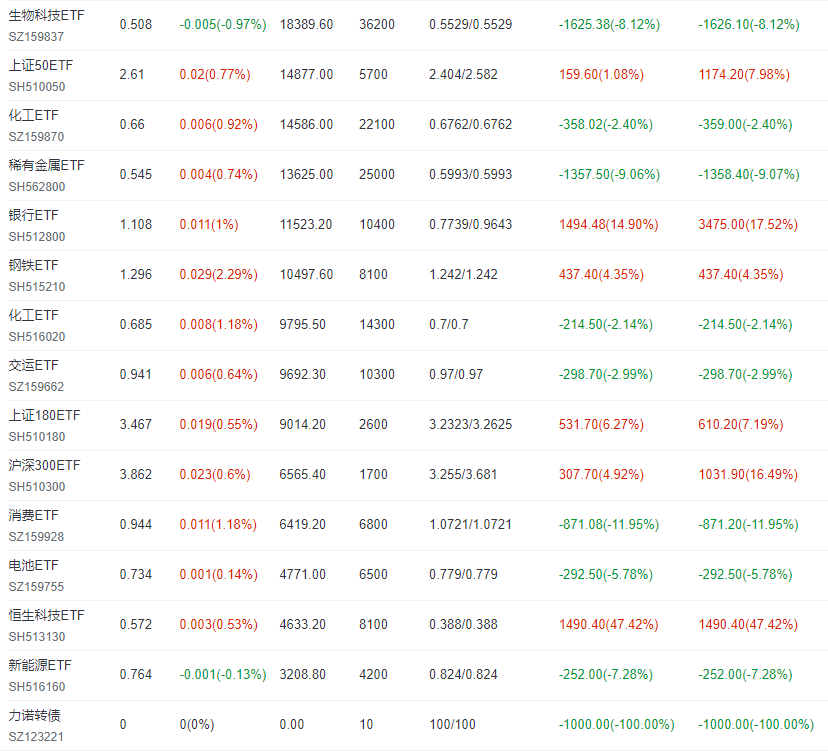Screen dimensions: 828x752
Task: Click the change value -0.005(-0.97%)
Action: pyautogui.click(x=223, y=25)
